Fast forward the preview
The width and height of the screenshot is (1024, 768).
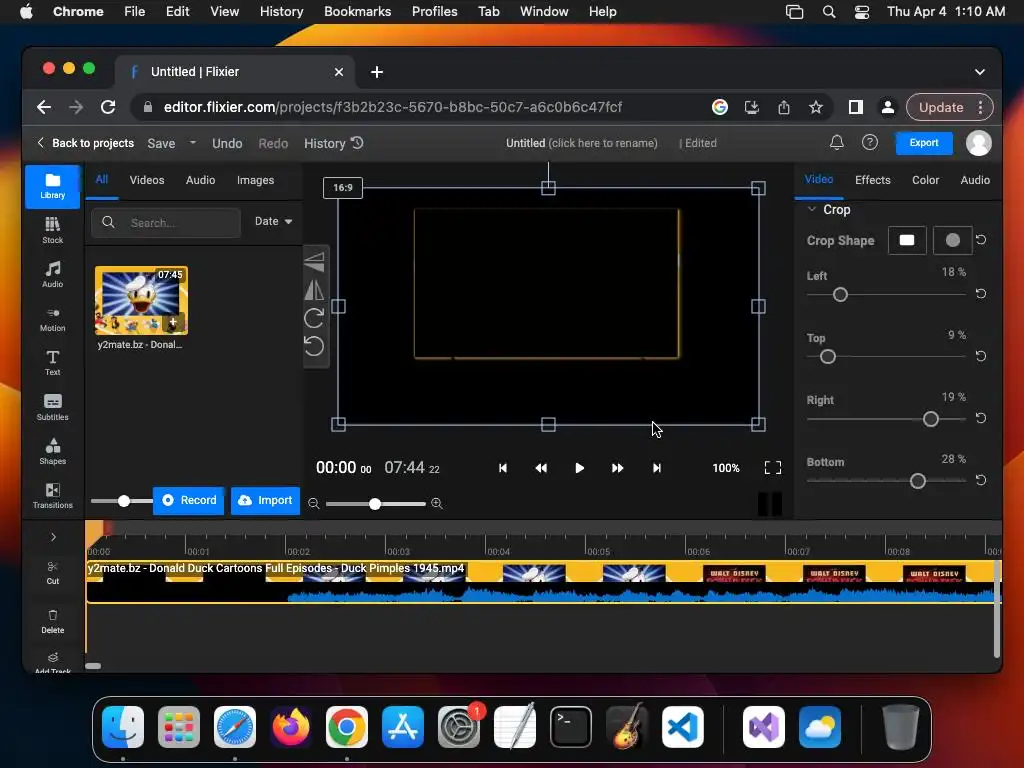617,468
